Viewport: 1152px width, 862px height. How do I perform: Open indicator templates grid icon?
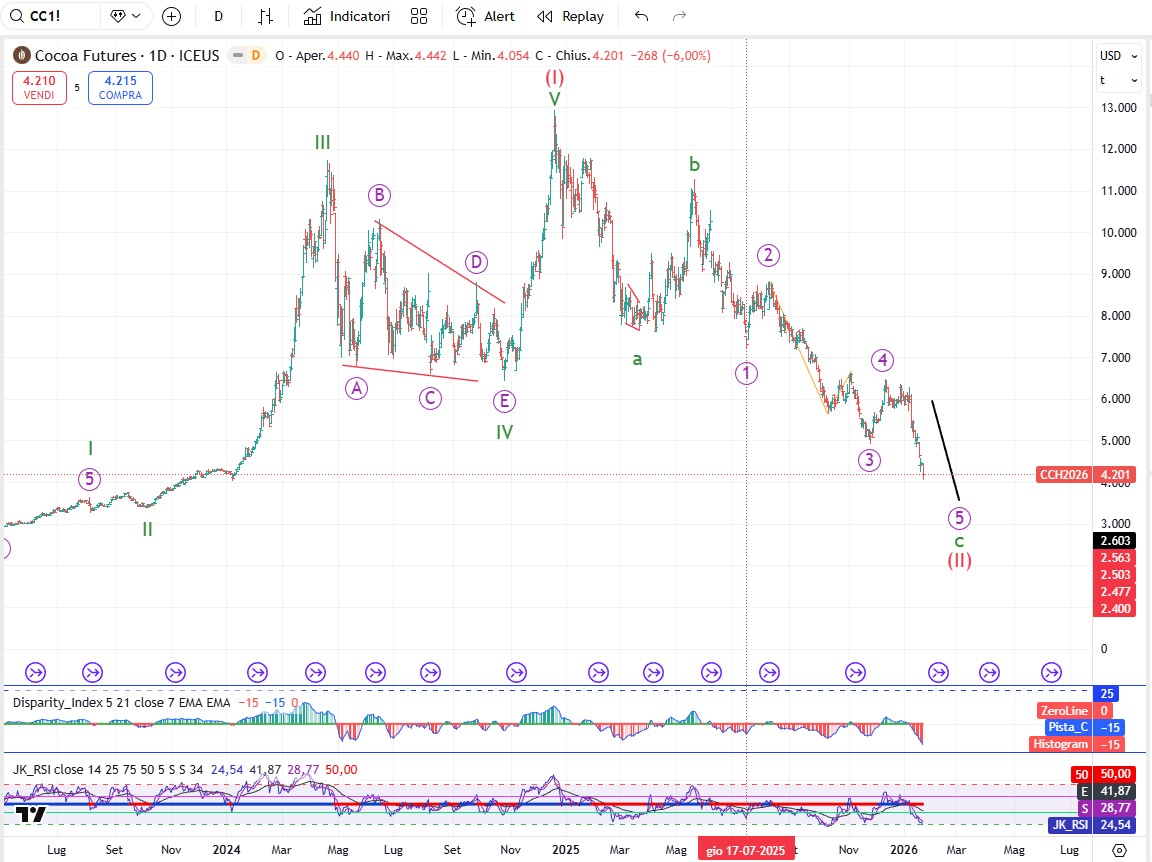(419, 16)
